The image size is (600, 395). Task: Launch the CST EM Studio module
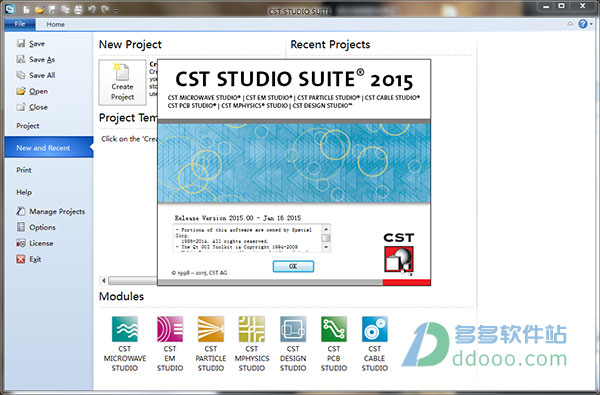click(170, 344)
